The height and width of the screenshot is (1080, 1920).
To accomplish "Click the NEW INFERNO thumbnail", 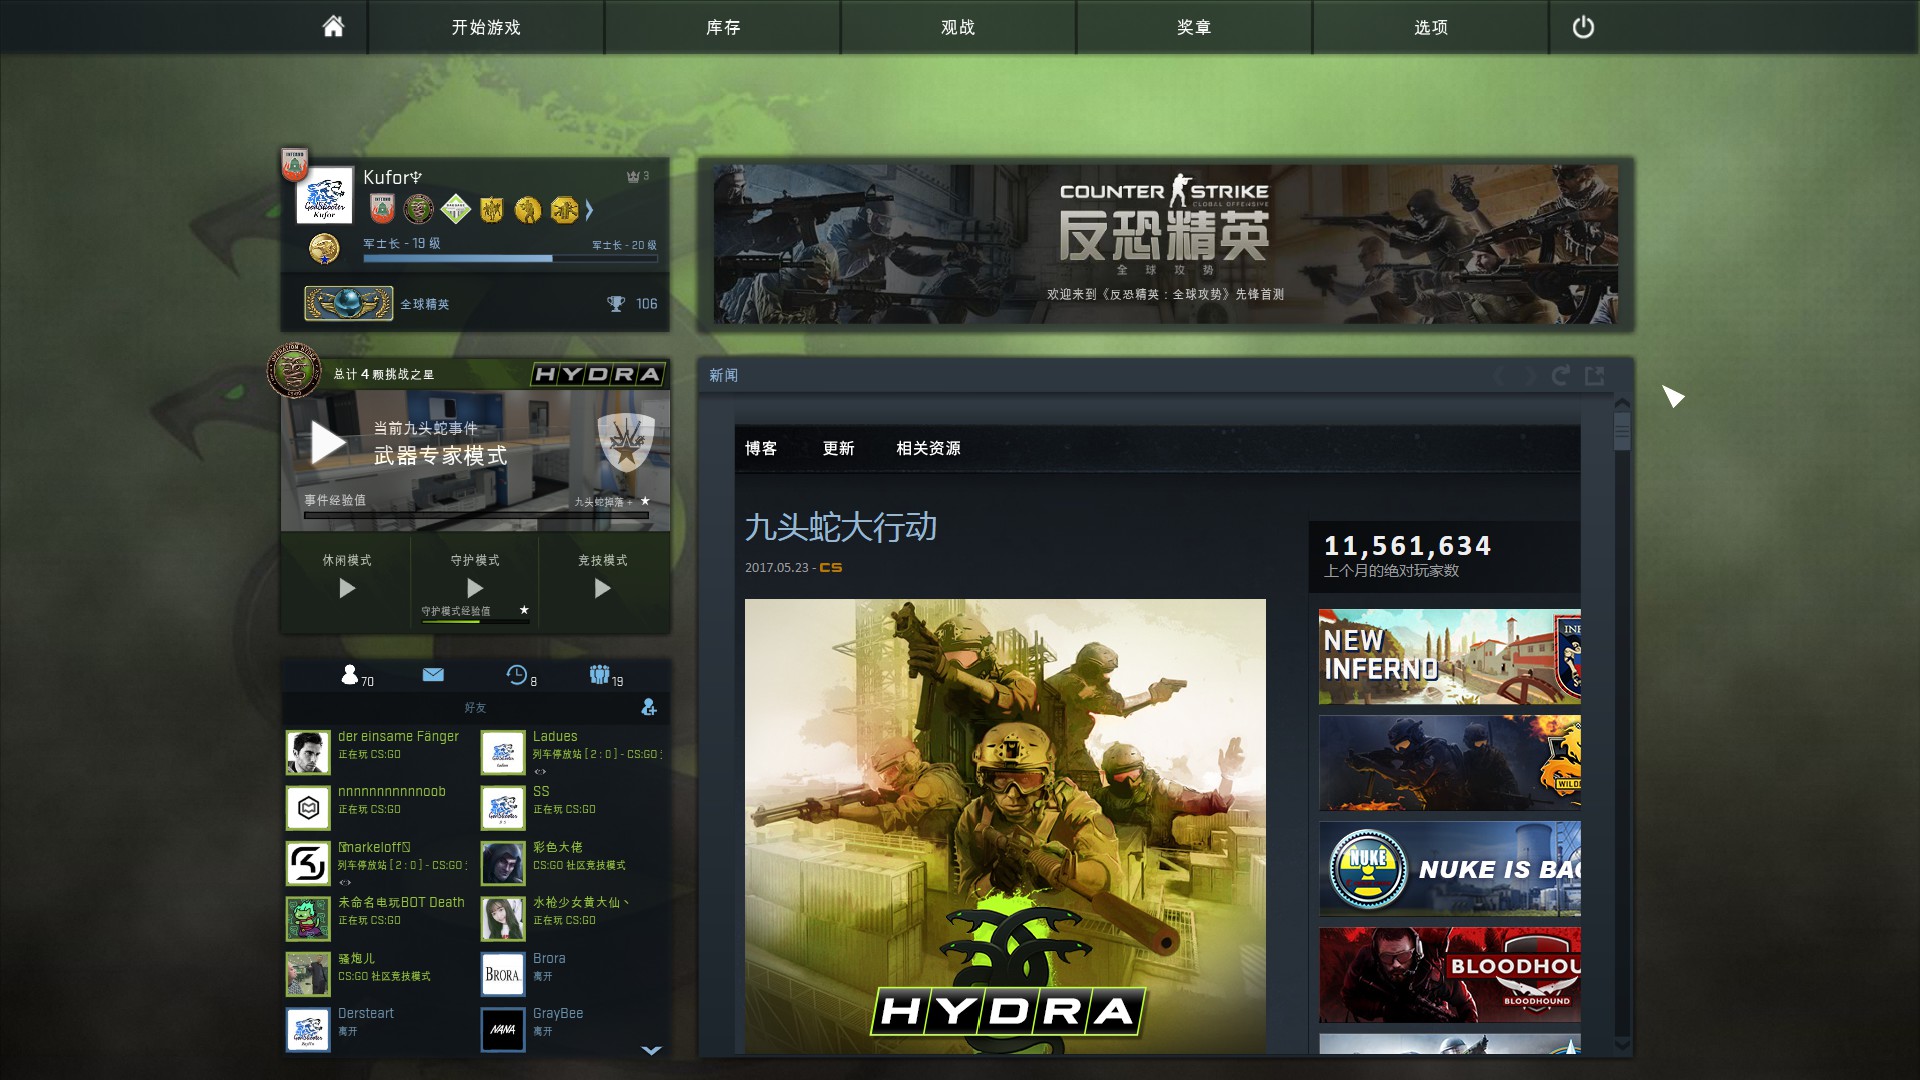I will point(1449,656).
